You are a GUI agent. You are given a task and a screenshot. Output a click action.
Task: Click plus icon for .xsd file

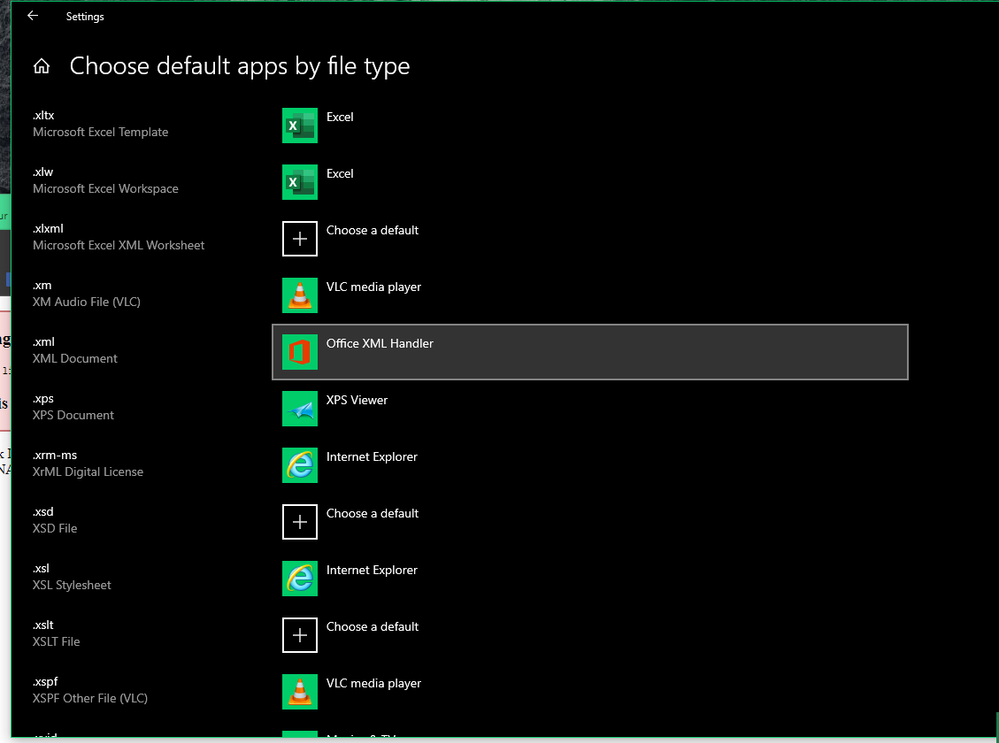299,522
